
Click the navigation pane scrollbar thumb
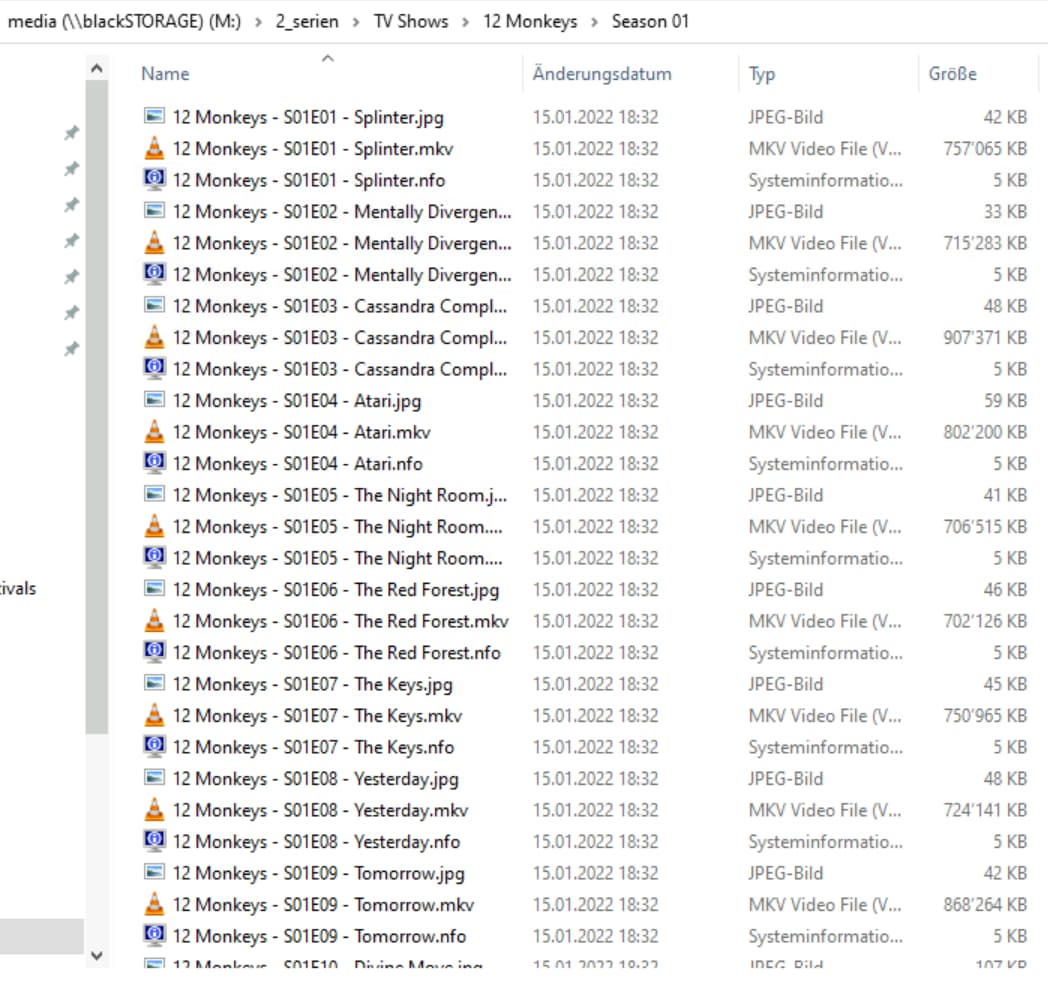click(x=96, y=408)
